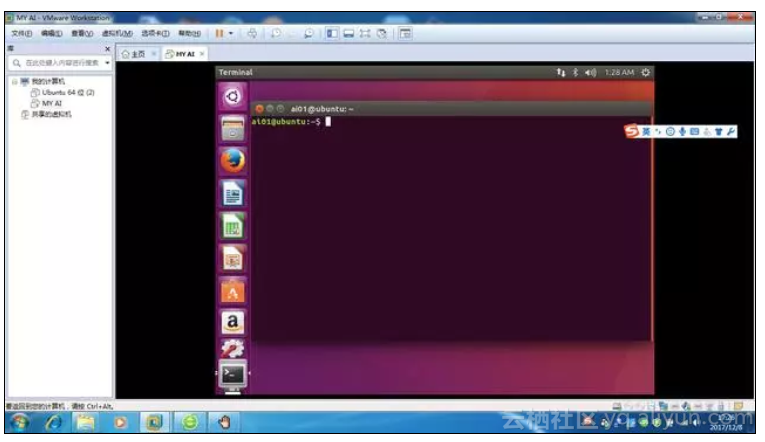Open the Files manager in Ubuntu launcher
This screenshot has height=442, width=765.
(x=233, y=129)
